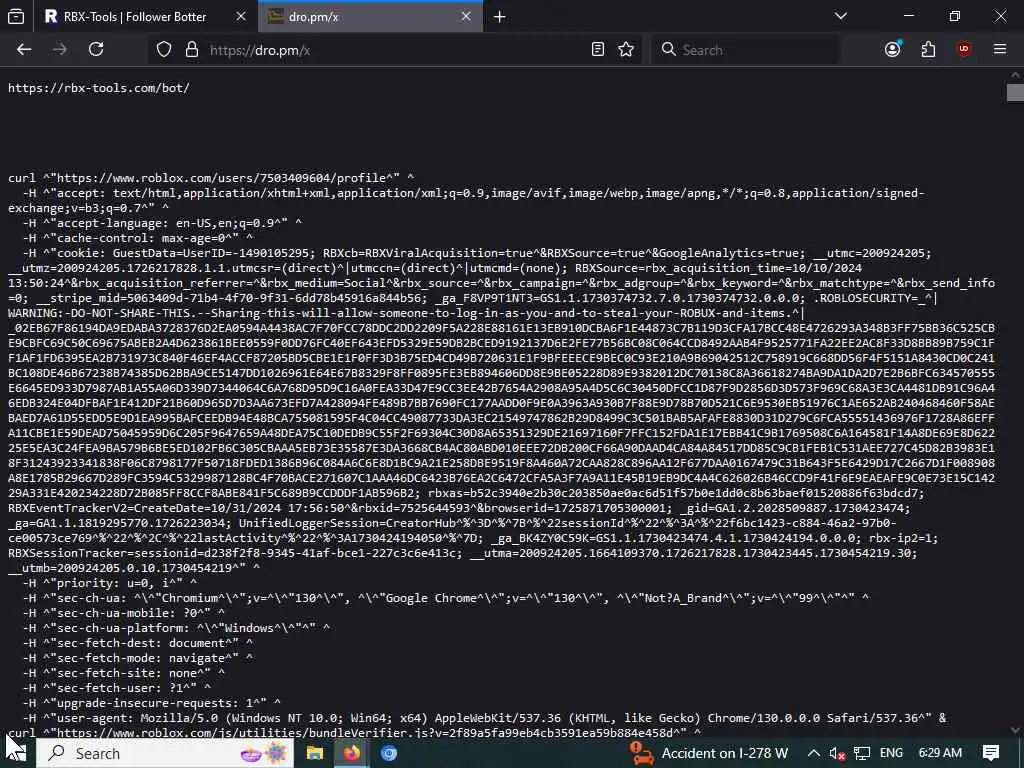Screen dimensions: 1024x768
Task: Click the priority u=0 header line
Action: pyautogui.click(x=110, y=583)
